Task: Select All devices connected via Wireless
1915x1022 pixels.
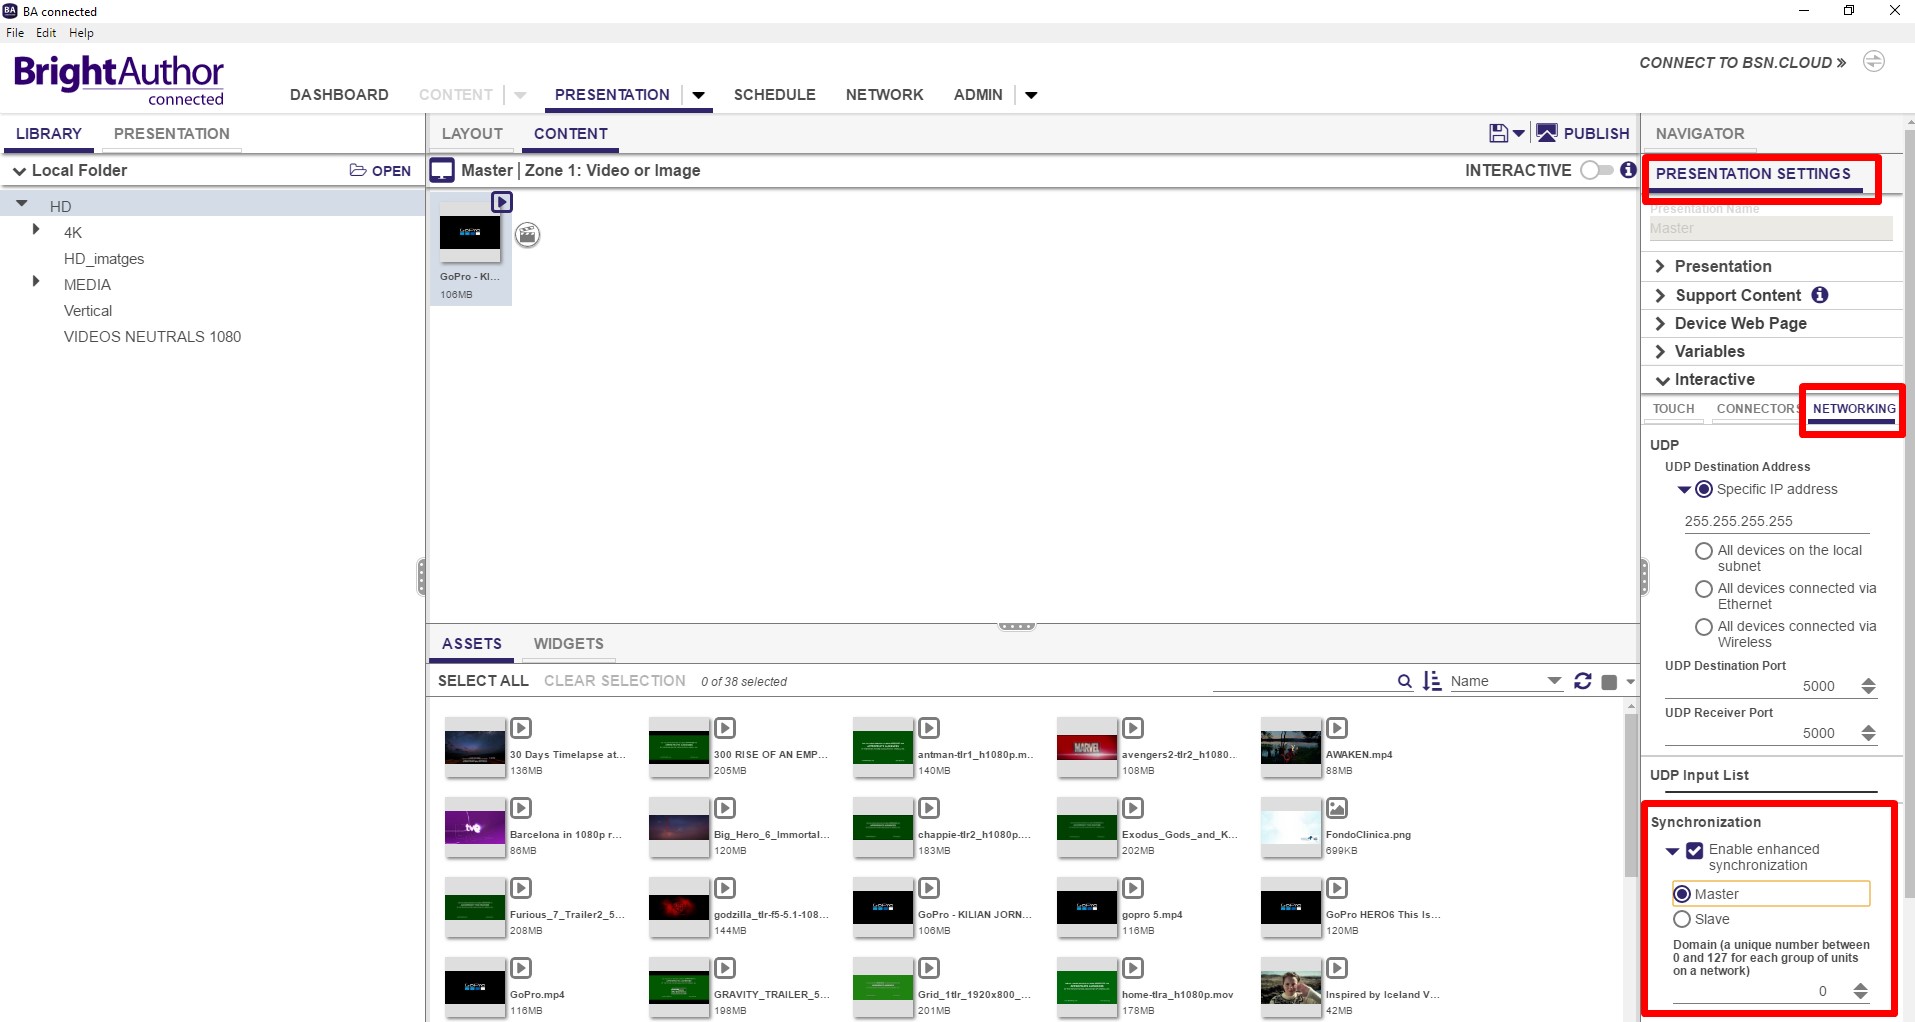Action: (x=1704, y=627)
